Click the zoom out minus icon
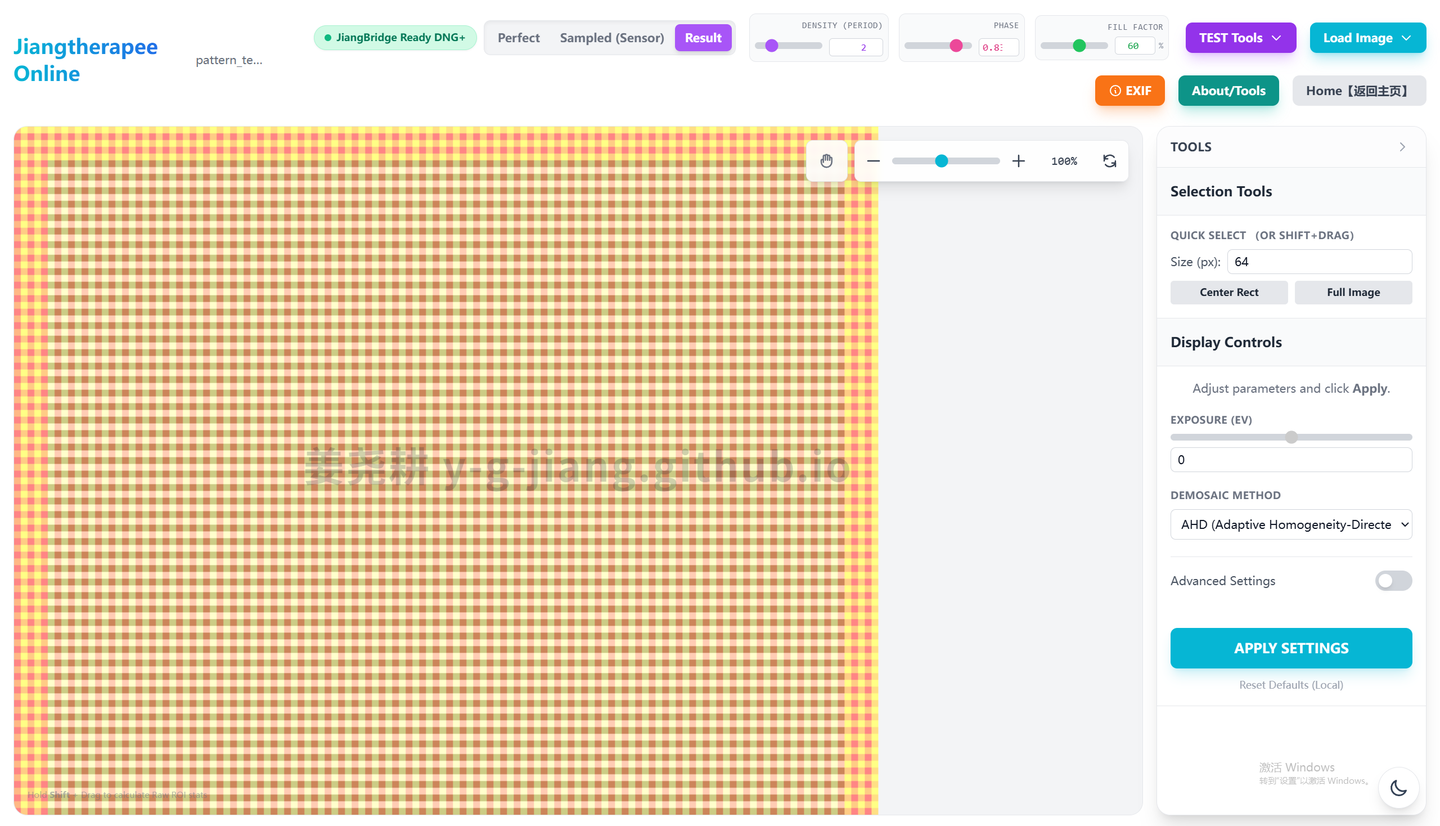The height and width of the screenshot is (826, 1440). (873, 161)
